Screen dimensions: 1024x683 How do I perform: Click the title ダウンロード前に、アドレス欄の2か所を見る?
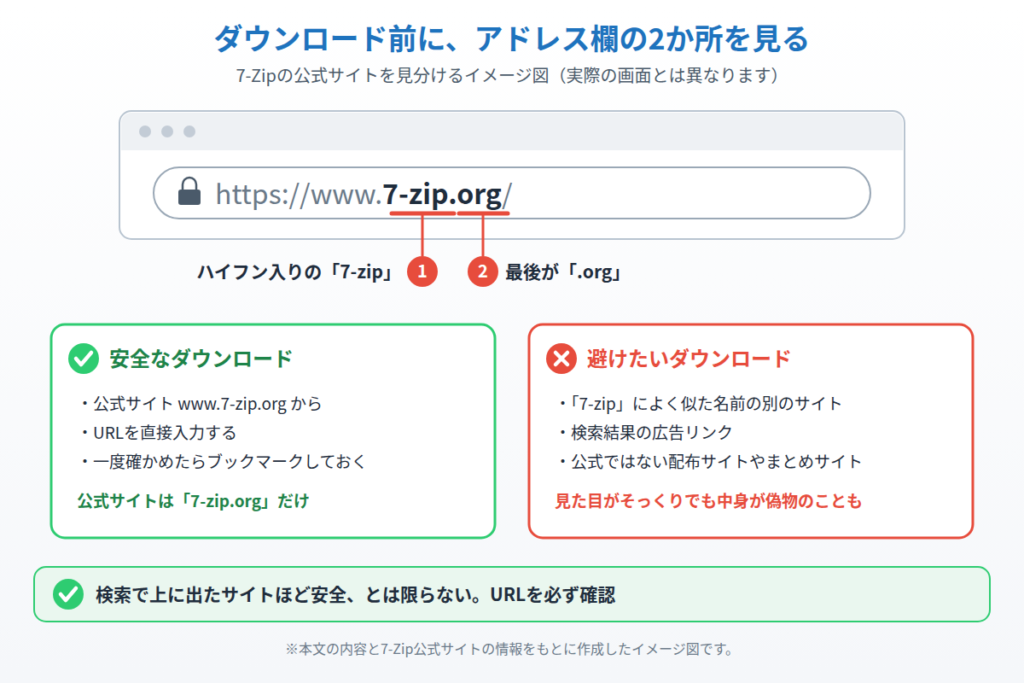point(511,39)
